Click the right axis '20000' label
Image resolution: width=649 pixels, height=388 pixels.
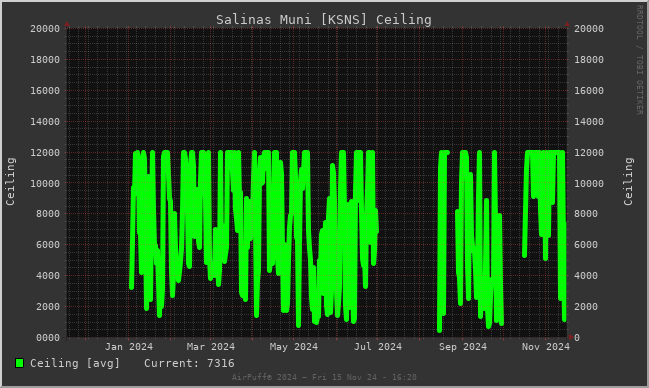[x=589, y=29]
